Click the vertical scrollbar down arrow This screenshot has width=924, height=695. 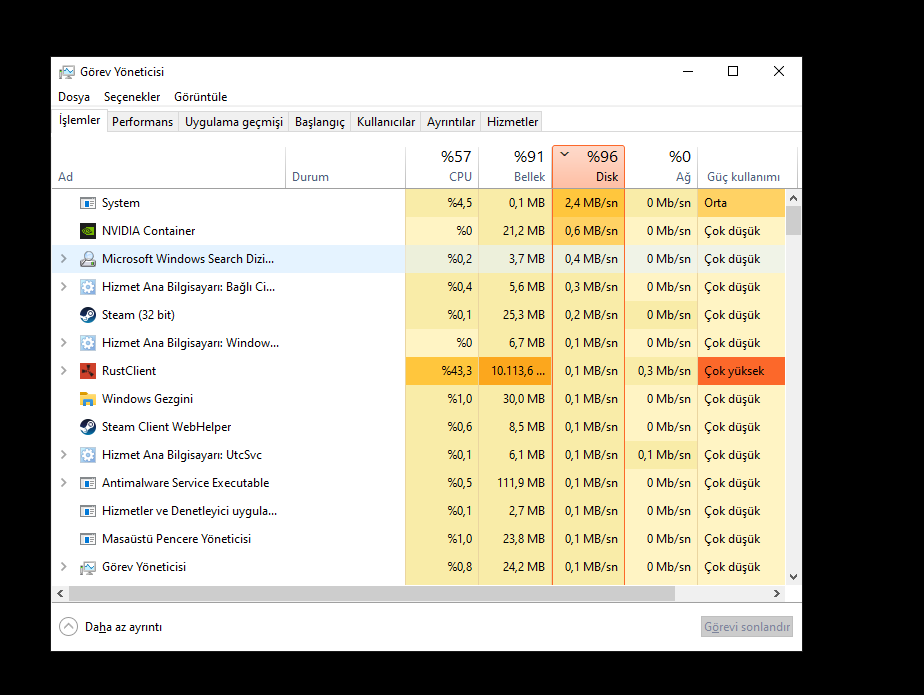(x=794, y=576)
